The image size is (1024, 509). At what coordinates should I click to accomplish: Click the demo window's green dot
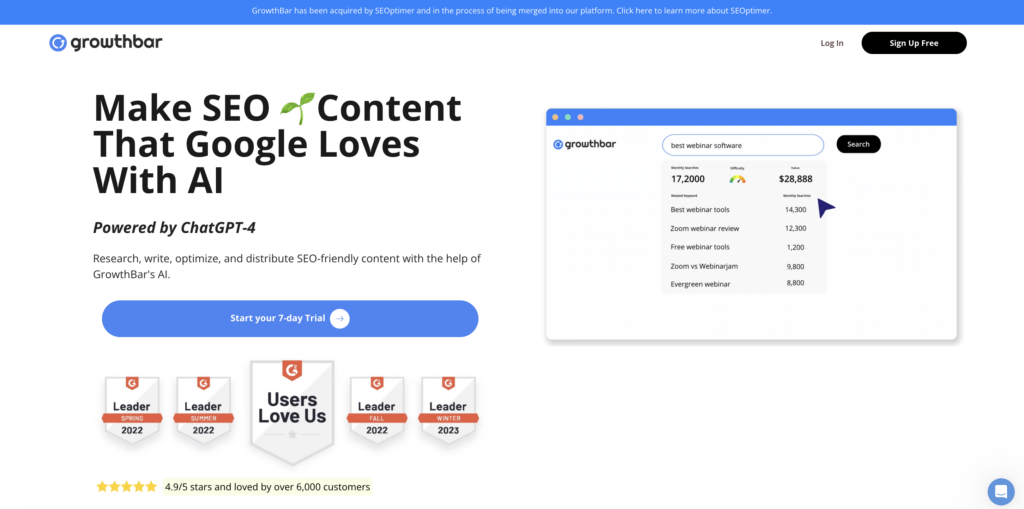click(x=568, y=117)
